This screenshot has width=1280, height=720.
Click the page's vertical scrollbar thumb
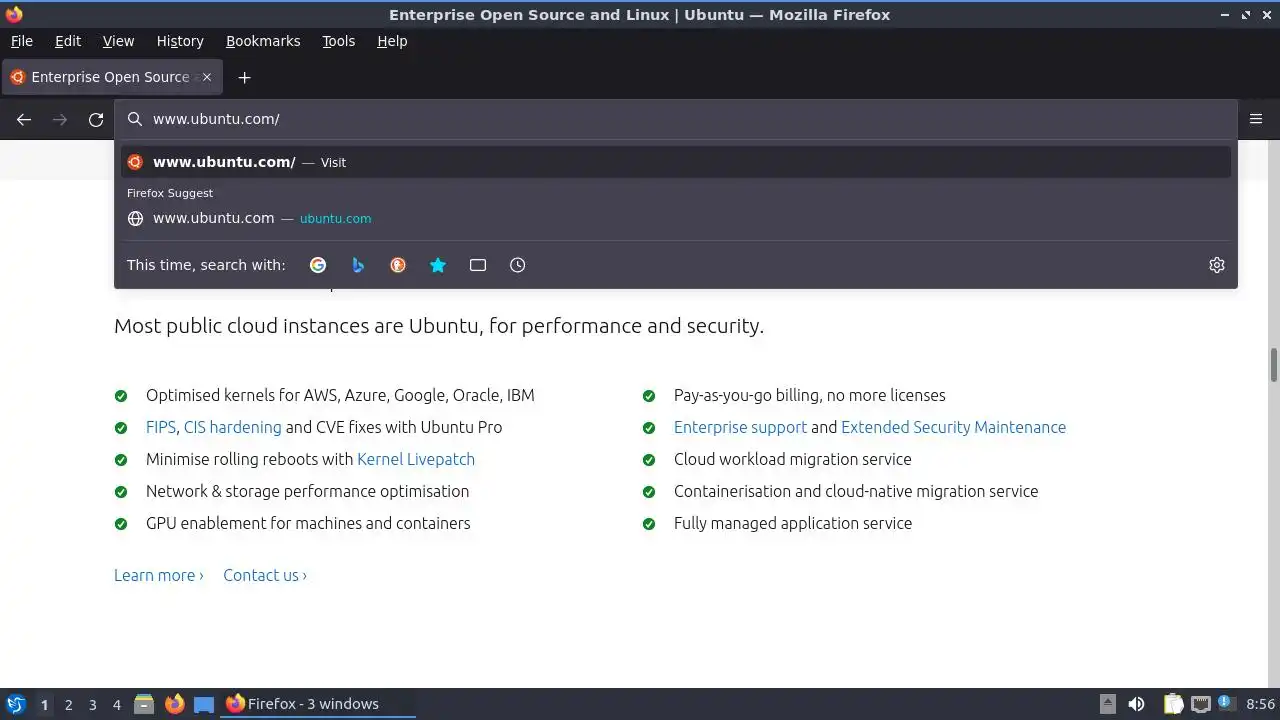1274,365
